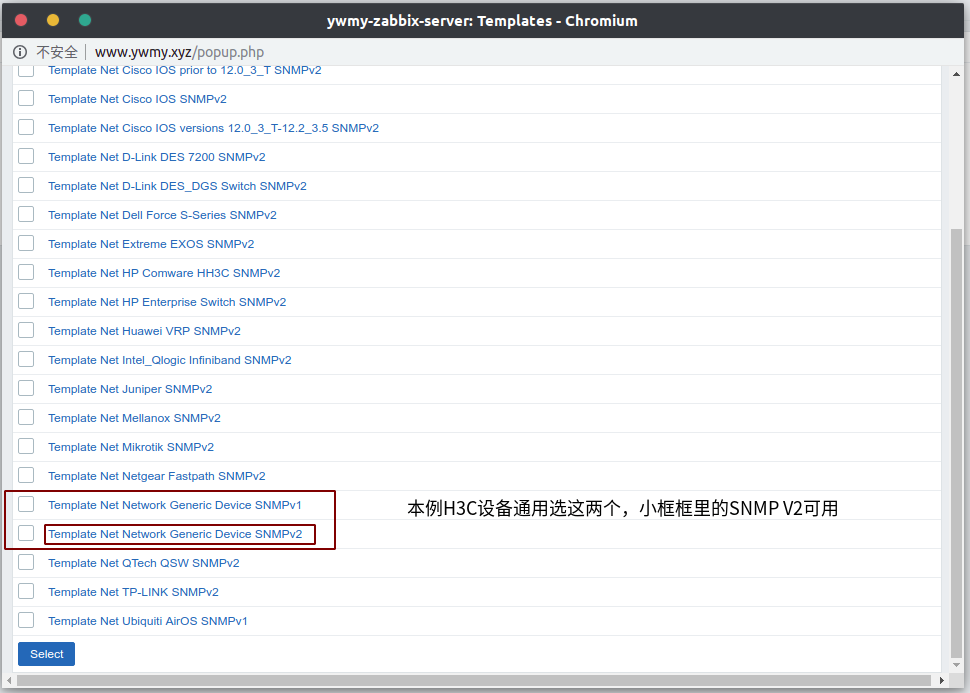Image resolution: width=970 pixels, height=693 pixels.
Task: Open Template Net Cisco IOS prior to 12.0_3_T link
Action: [184, 70]
